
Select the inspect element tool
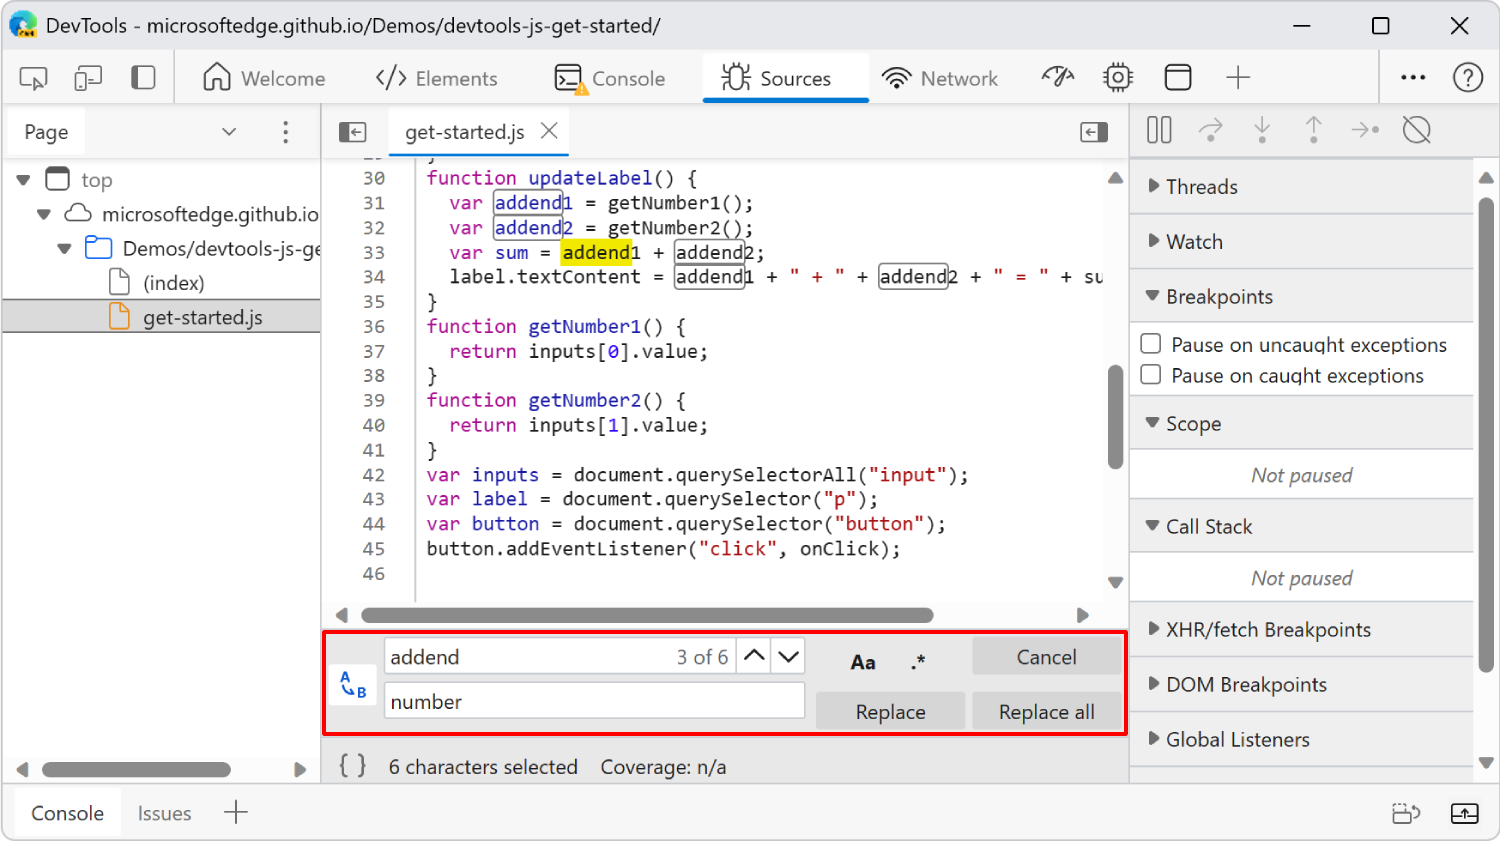point(32,77)
